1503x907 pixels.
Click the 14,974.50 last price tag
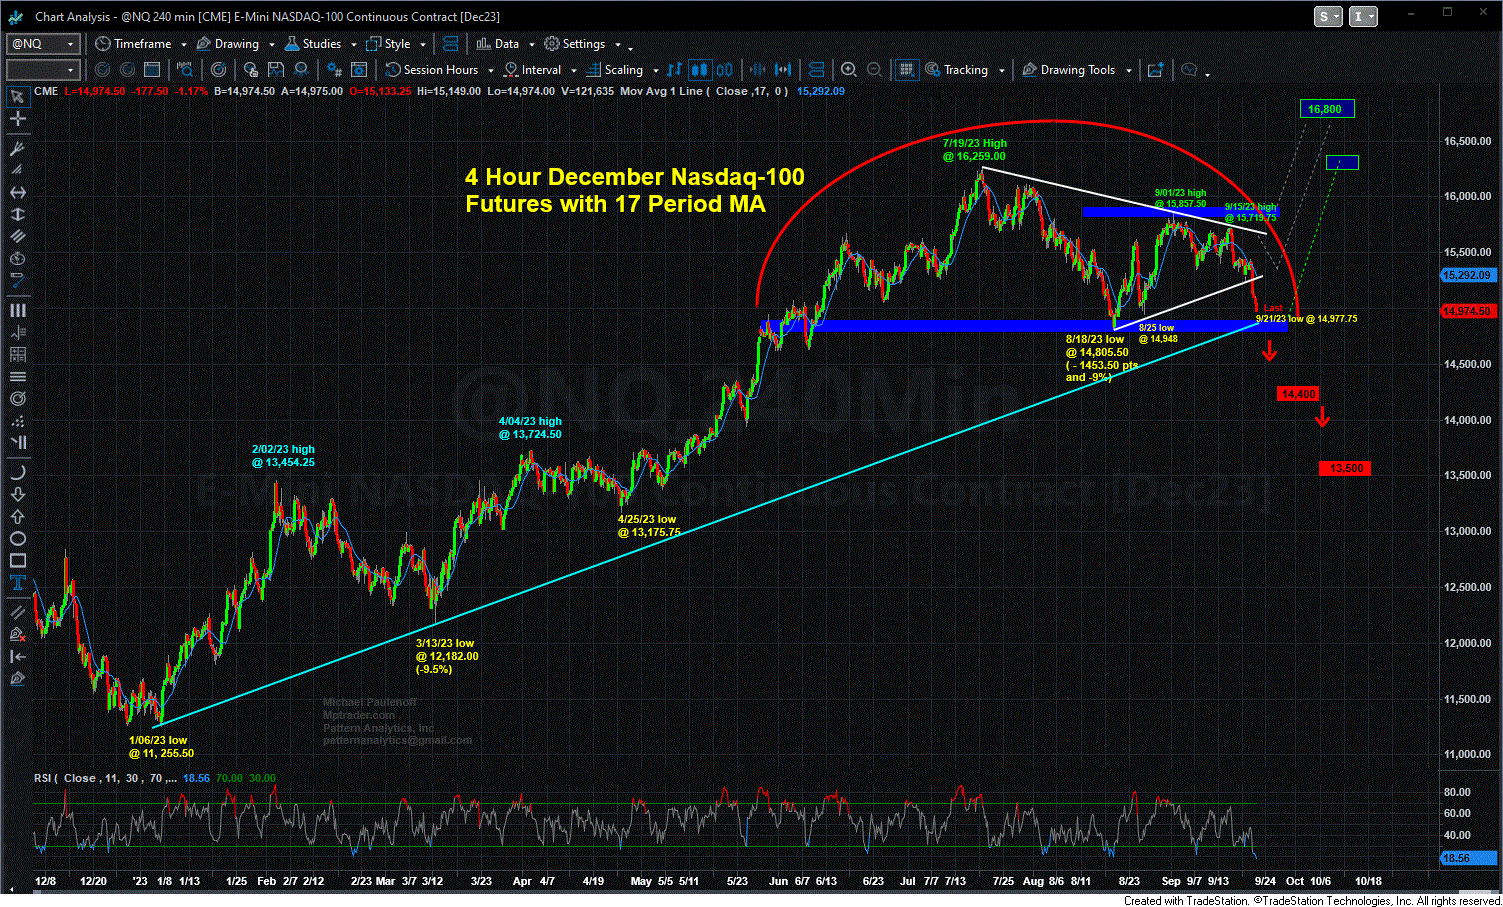1468,312
